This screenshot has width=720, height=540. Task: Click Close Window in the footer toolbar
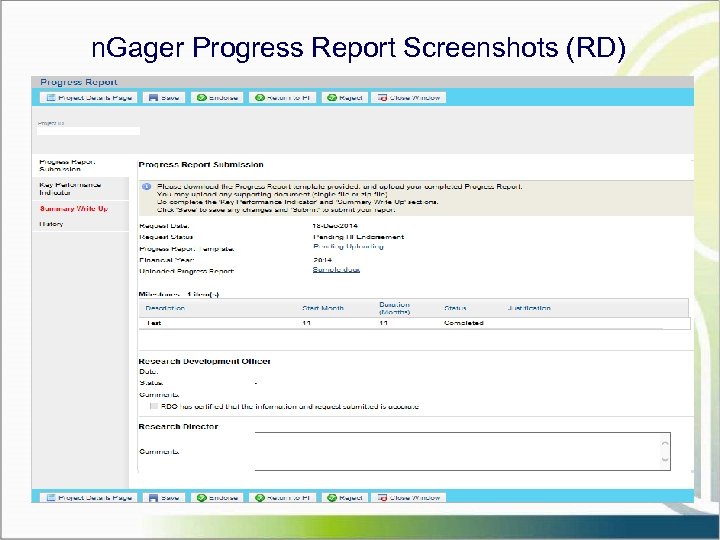click(x=409, y=497)
